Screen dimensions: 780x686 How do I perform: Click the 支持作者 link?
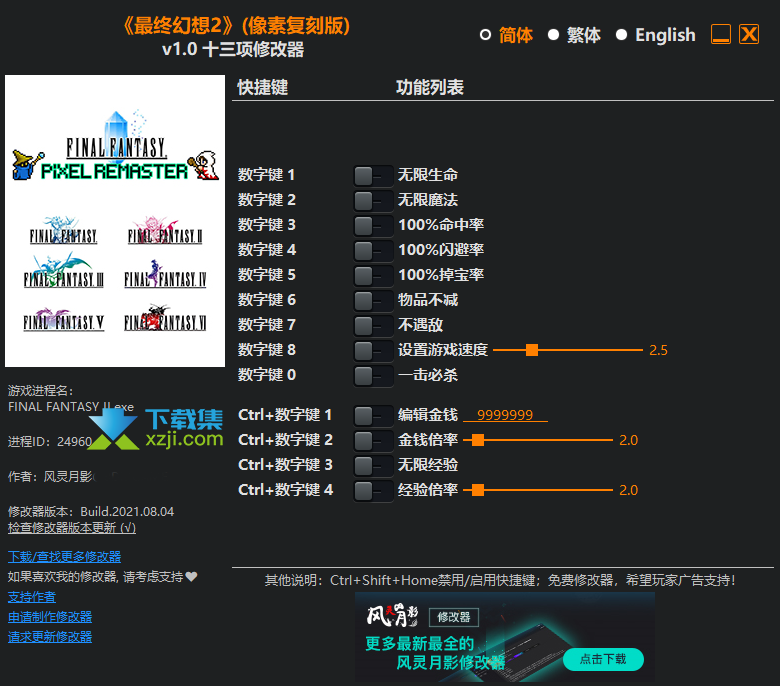coord(32,597)
